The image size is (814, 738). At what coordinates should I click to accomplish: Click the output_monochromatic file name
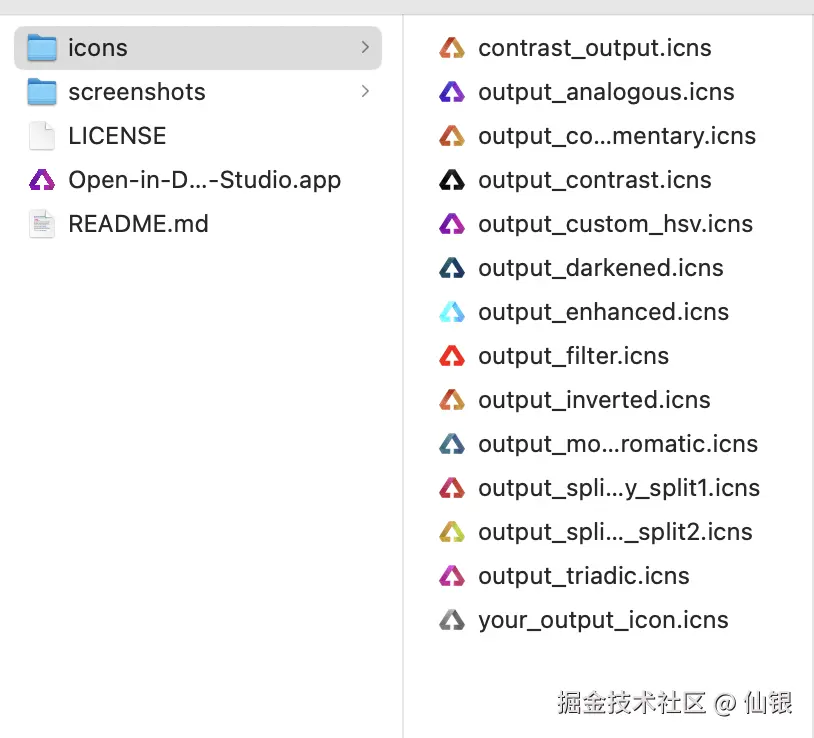pyautogui.click(x=618, y=443)
